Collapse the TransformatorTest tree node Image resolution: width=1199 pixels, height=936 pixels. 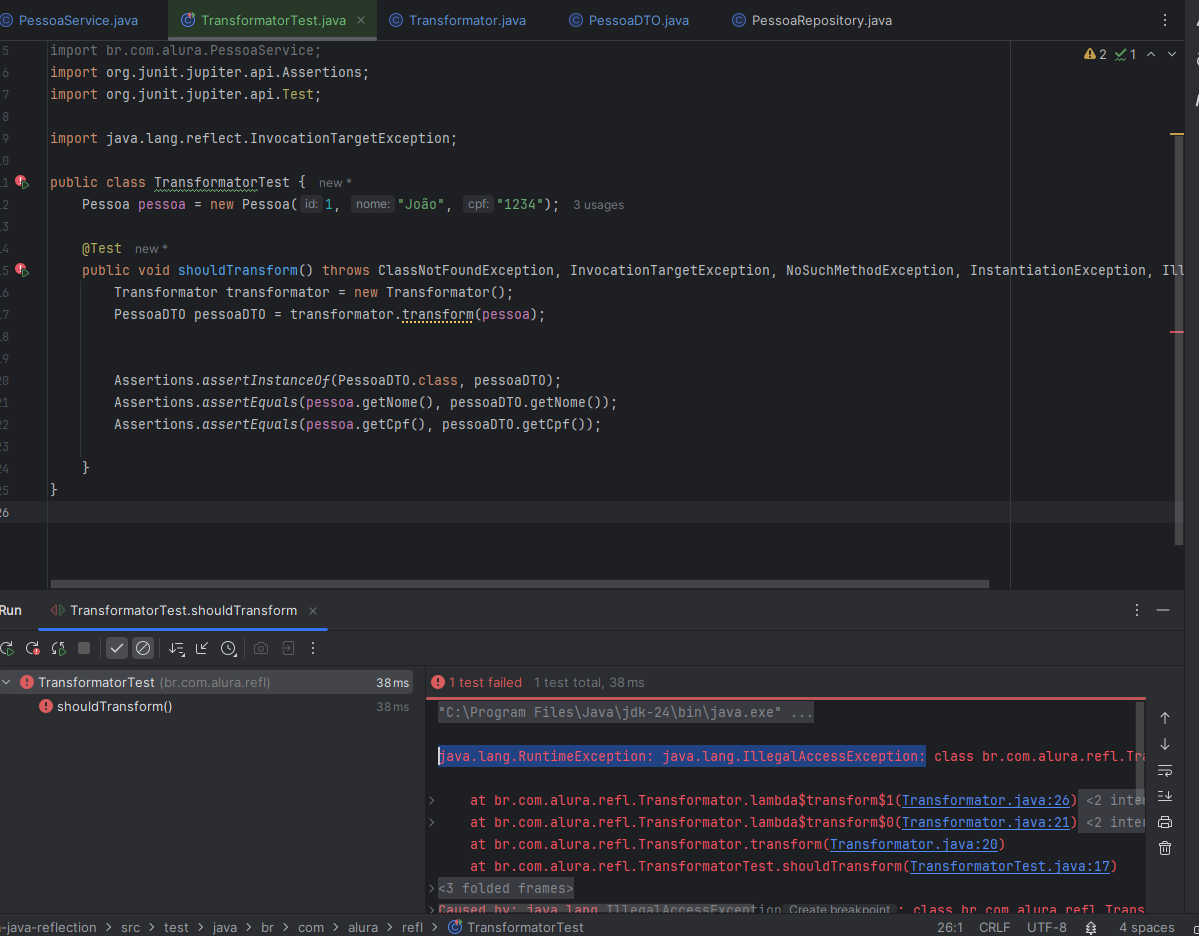tap(6, 682)
